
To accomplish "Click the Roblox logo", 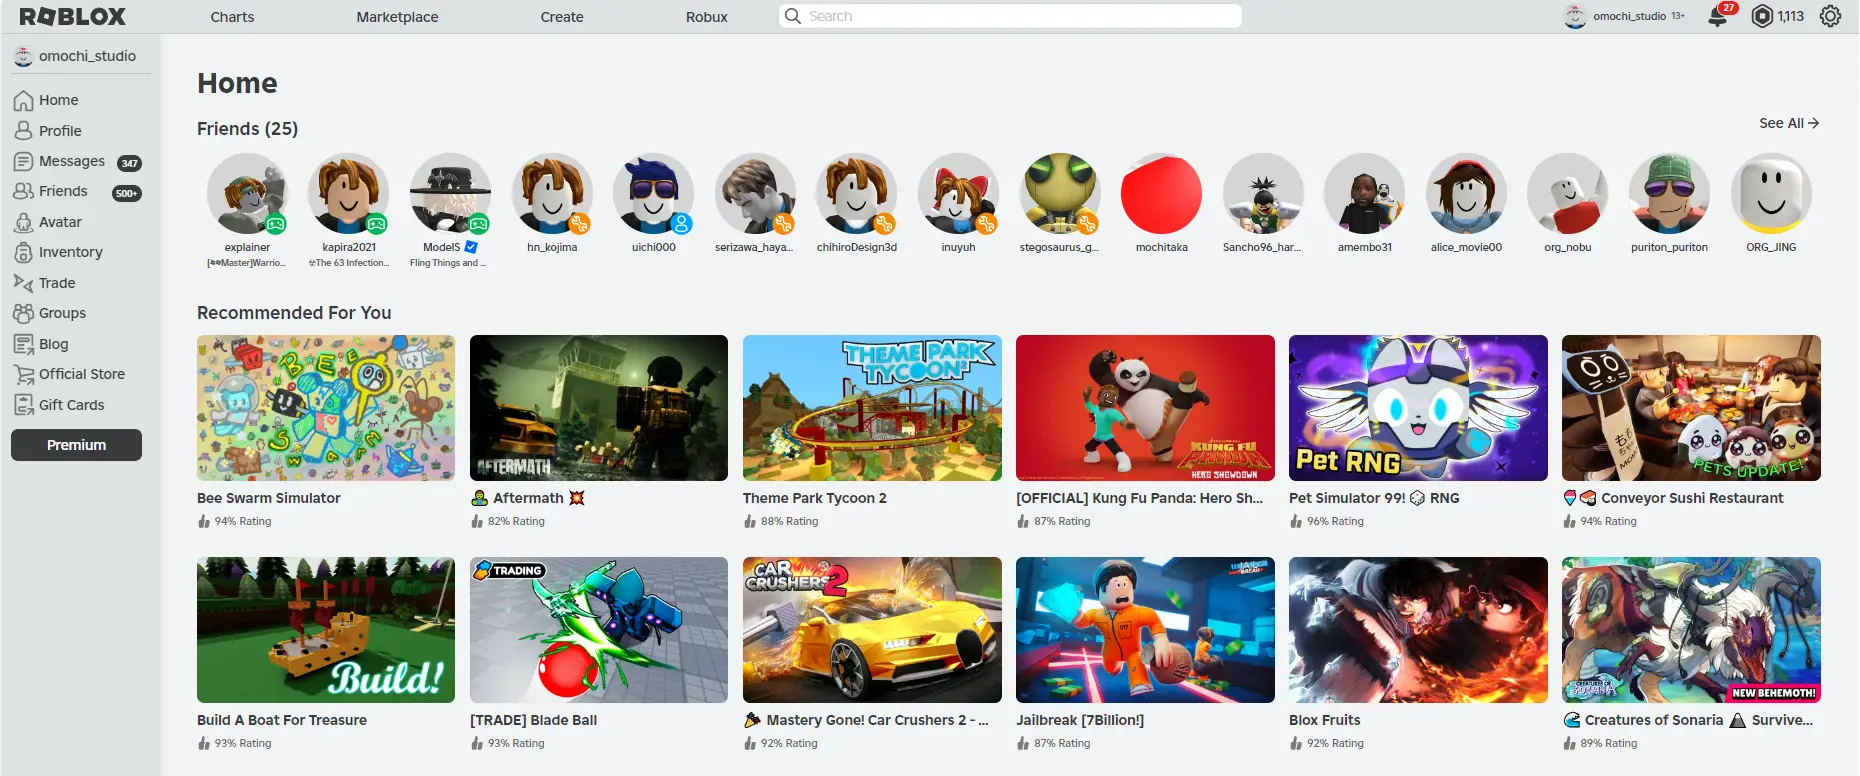I will [x=73, y=16].
